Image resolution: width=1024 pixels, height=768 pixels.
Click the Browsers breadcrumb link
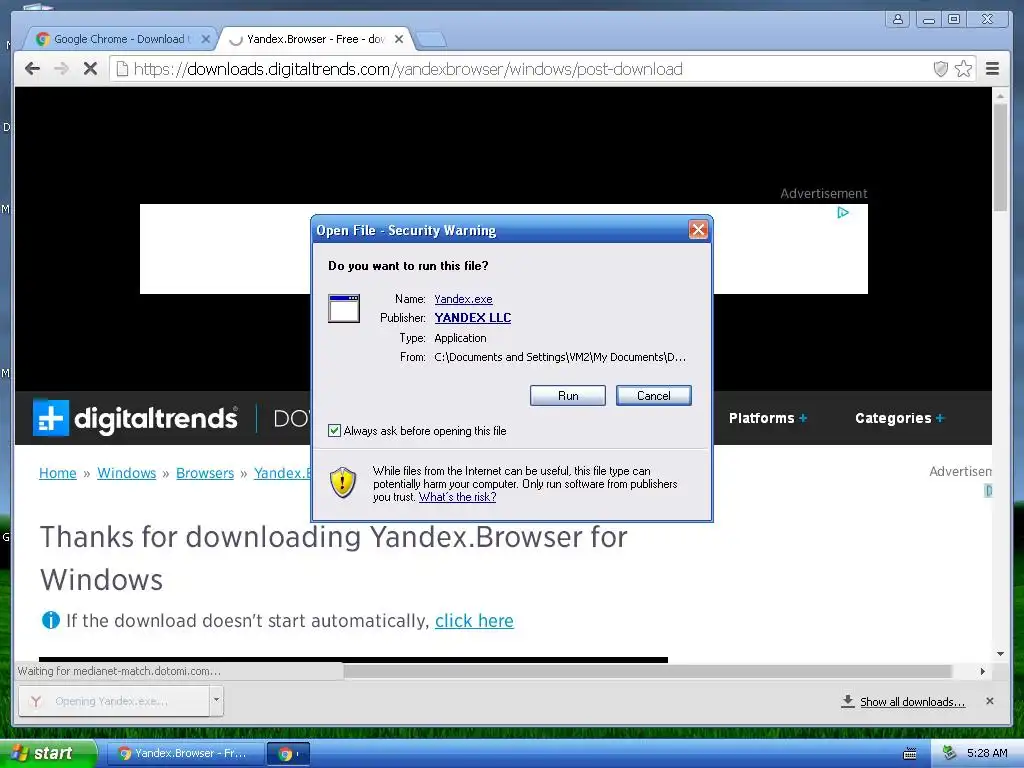point(205,473)
